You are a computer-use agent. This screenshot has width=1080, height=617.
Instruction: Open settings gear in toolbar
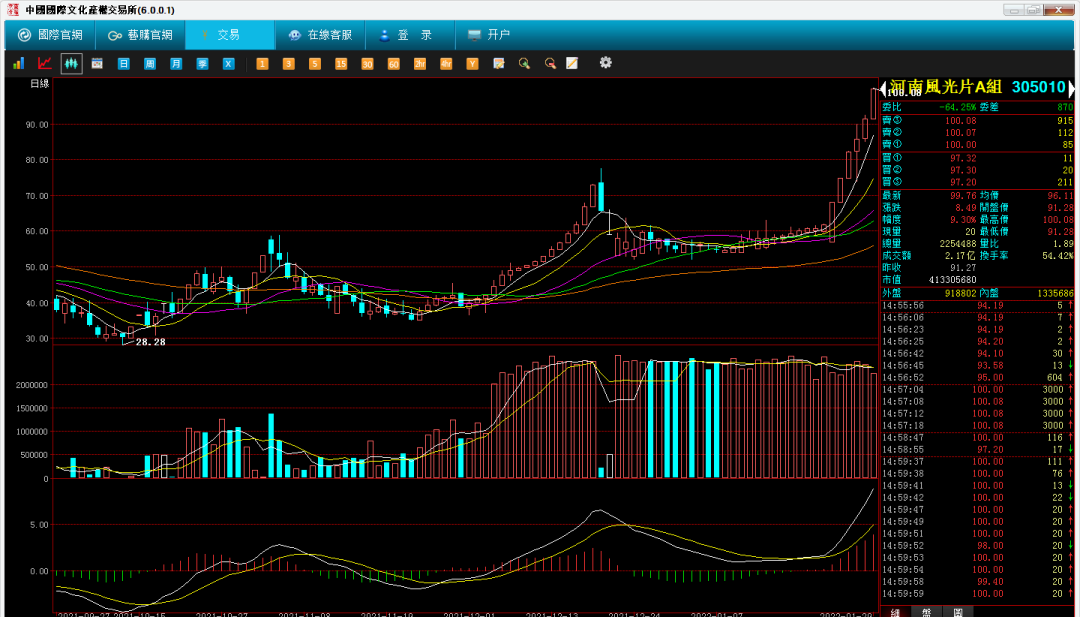tap(605, 63)
